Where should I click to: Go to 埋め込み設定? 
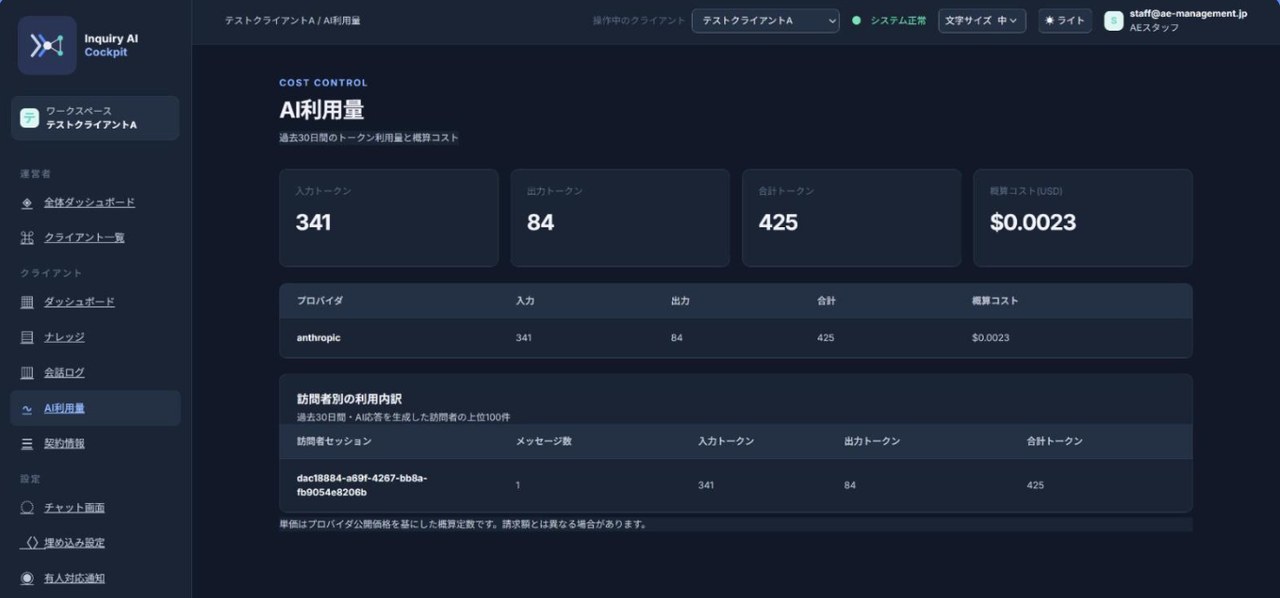coord(74,543)
